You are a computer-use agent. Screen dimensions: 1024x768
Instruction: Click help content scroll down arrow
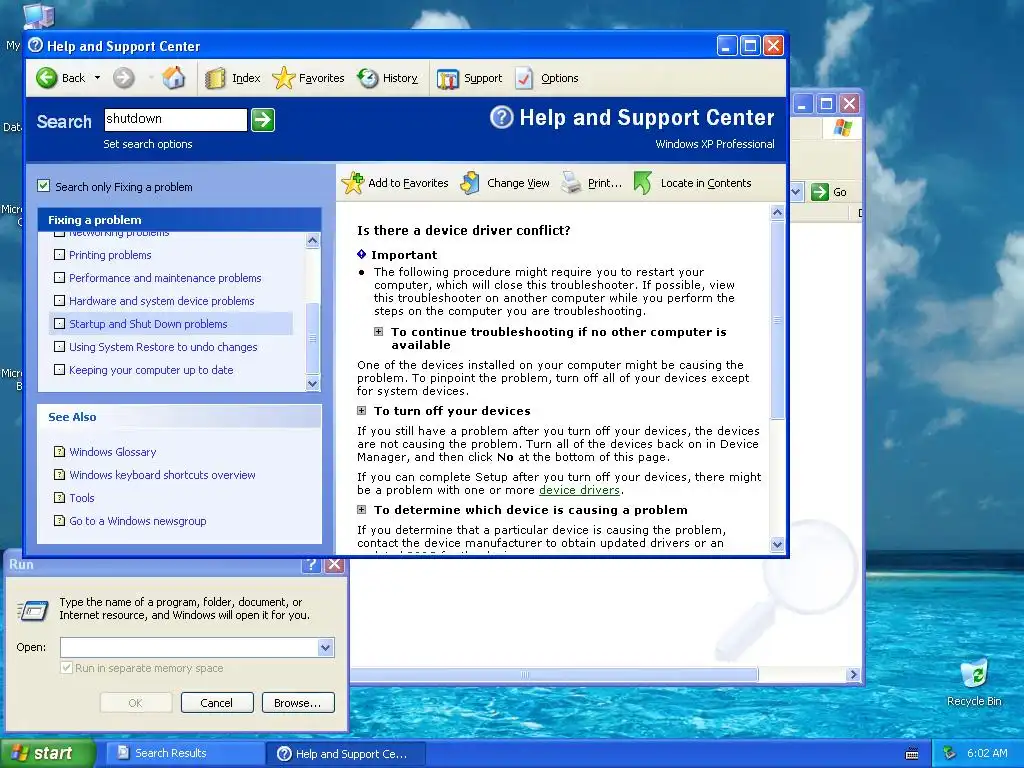[777, 544]
